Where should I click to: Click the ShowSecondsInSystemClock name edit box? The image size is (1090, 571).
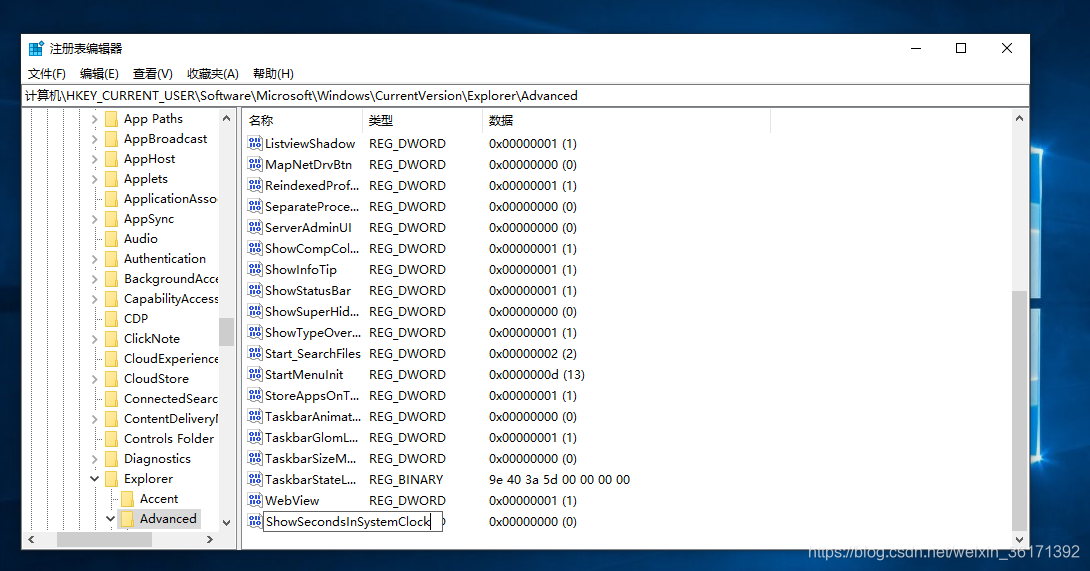pos(352,522)
